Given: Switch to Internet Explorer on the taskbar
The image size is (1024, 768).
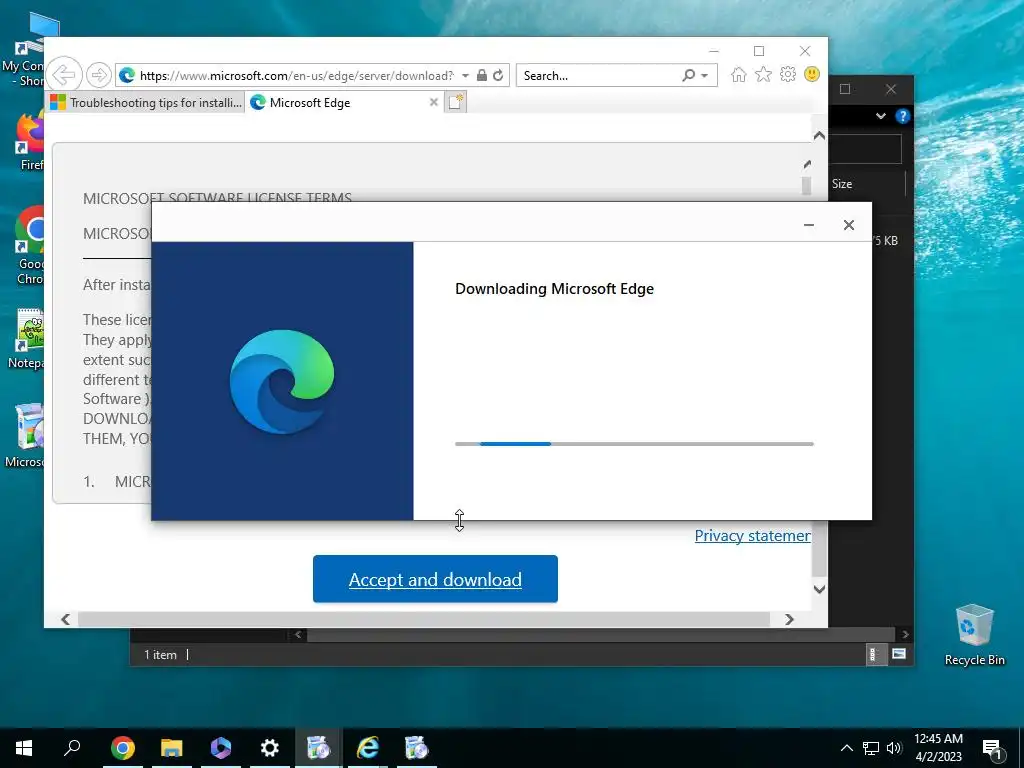Looking at the screenshot, I should (368, 748).
